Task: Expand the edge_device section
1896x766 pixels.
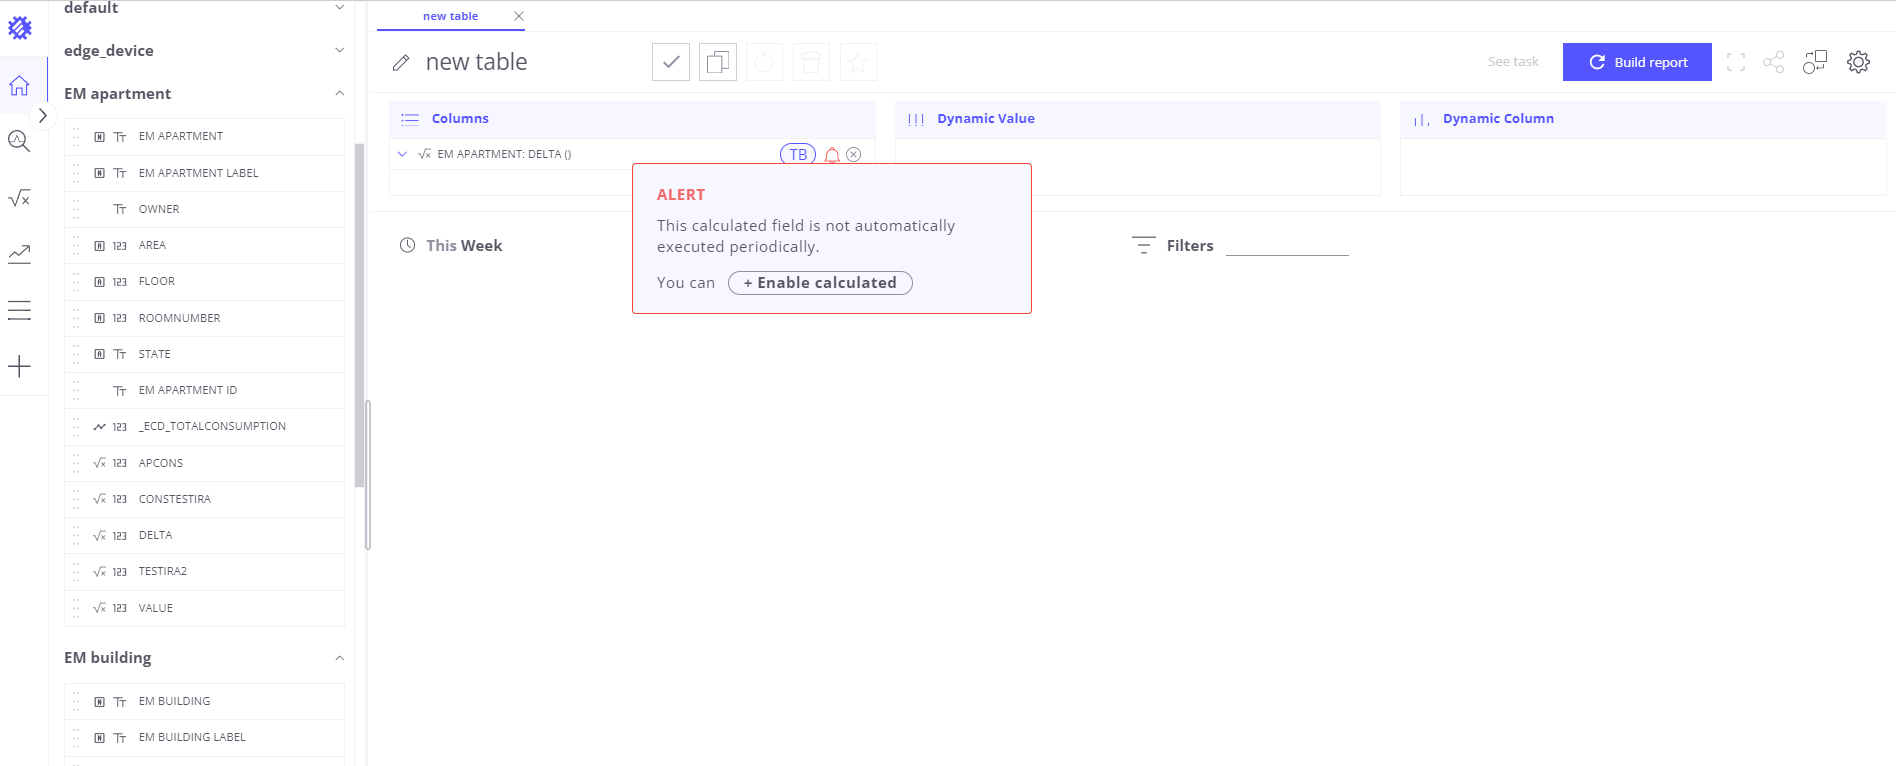Action: [x=339, y=51]
